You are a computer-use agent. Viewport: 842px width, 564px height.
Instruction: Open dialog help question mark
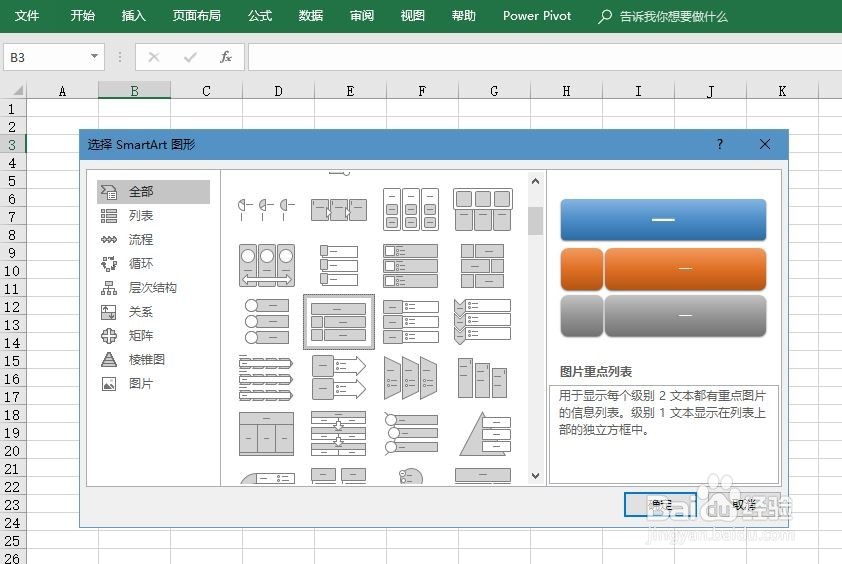pos(720,144)
